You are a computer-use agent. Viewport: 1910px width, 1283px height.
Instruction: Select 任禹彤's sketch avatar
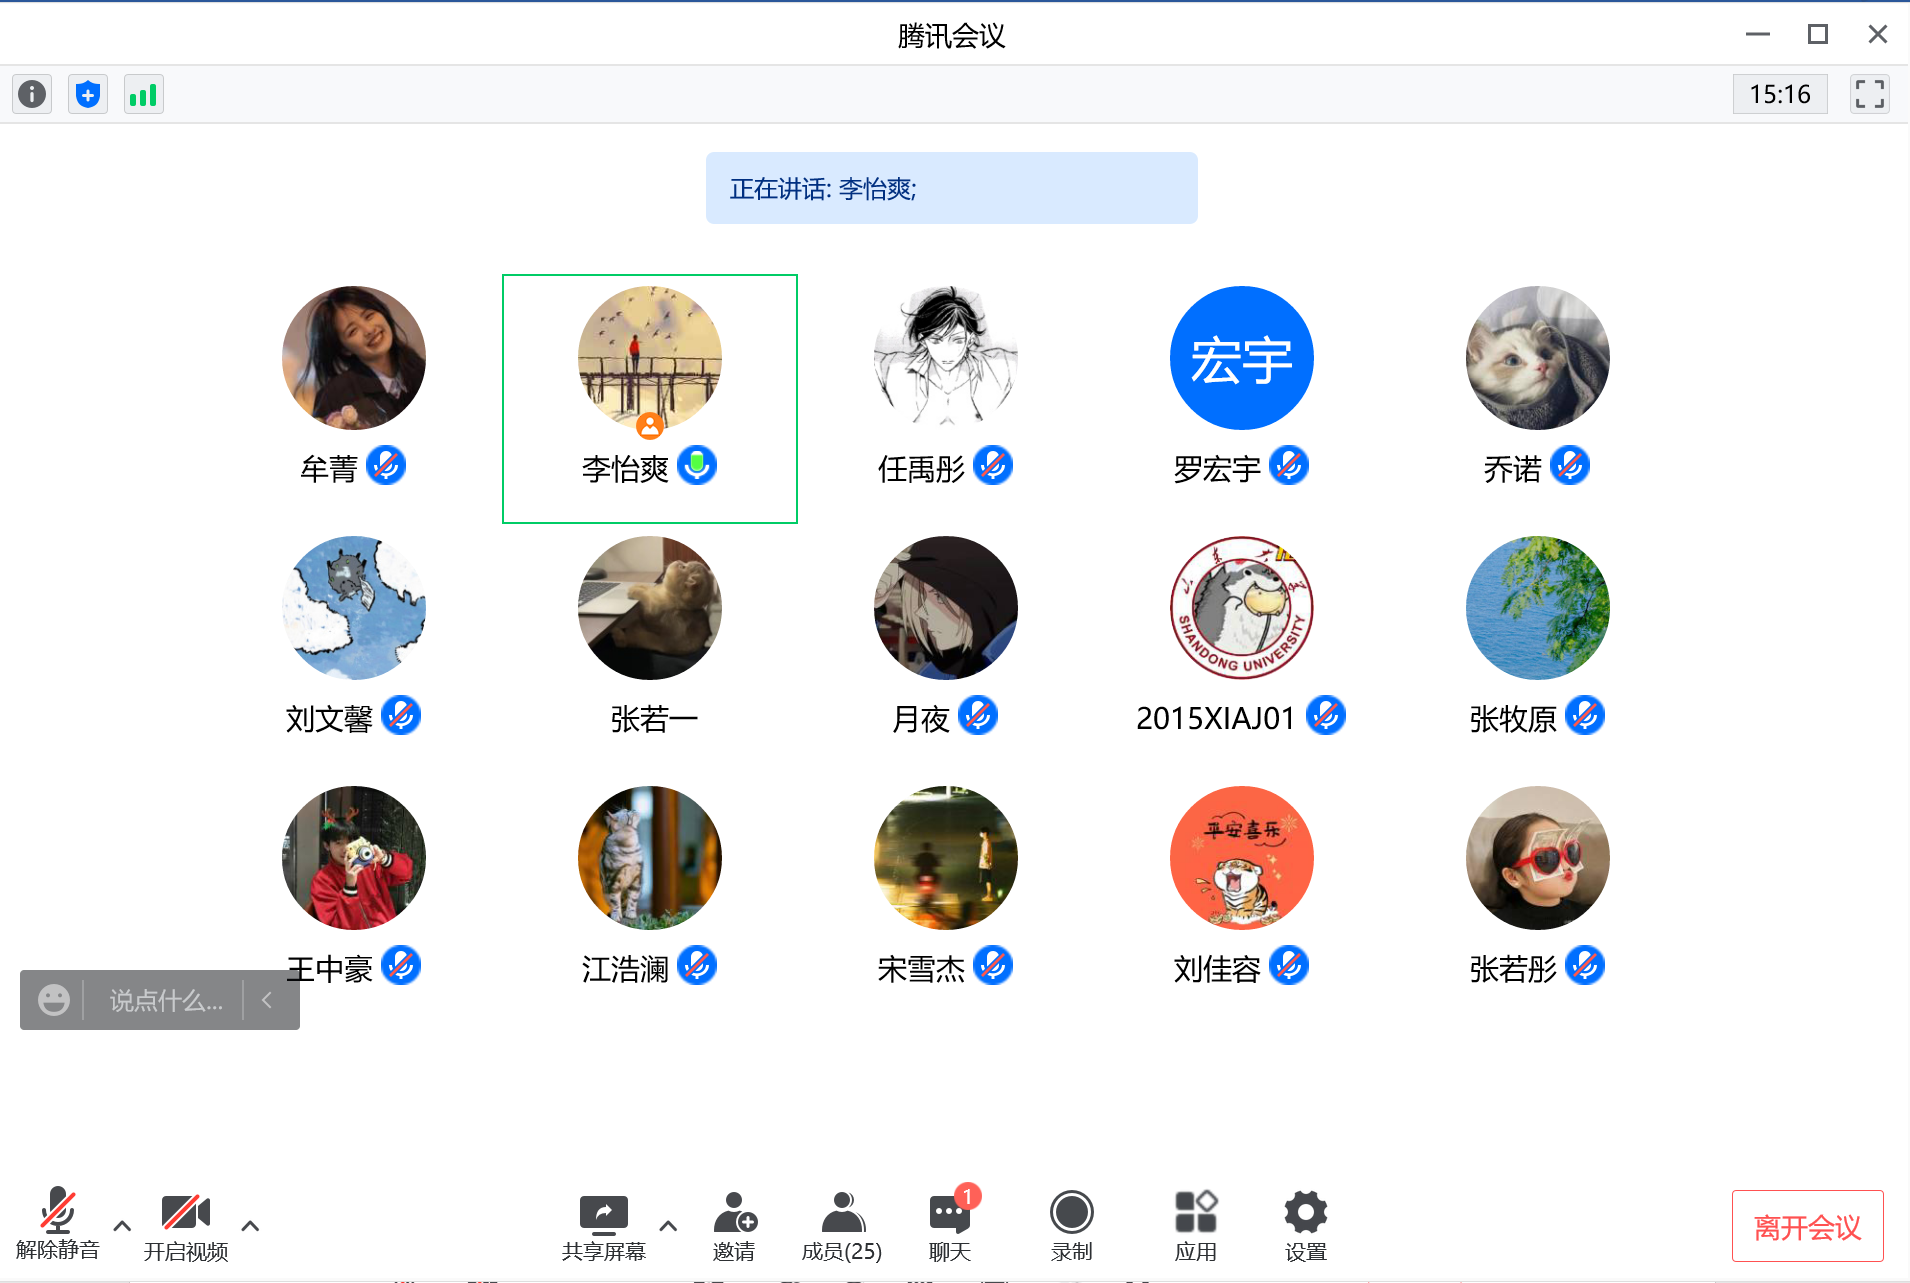(x=946, y=358)
